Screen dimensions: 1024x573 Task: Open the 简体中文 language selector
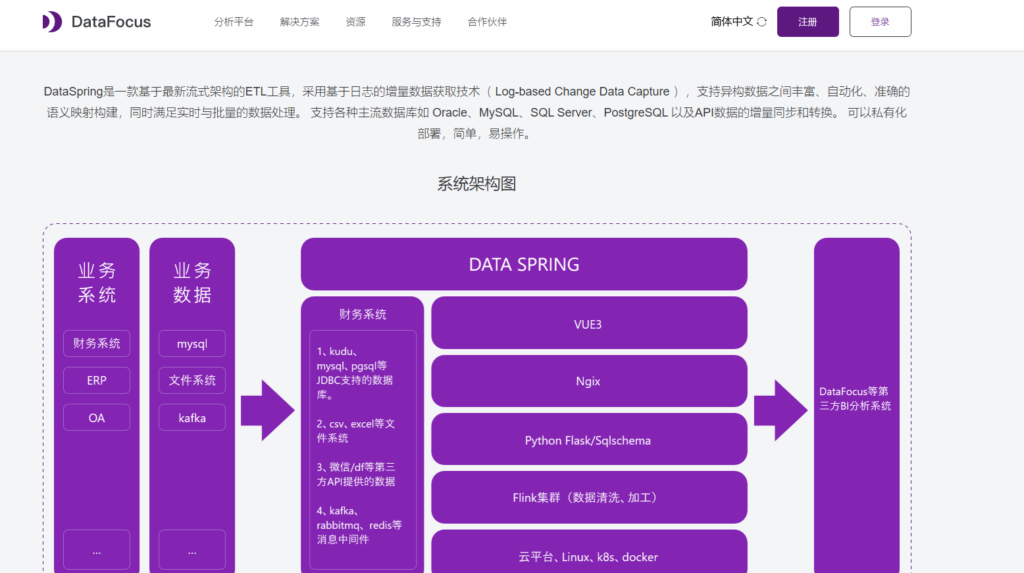731,22
